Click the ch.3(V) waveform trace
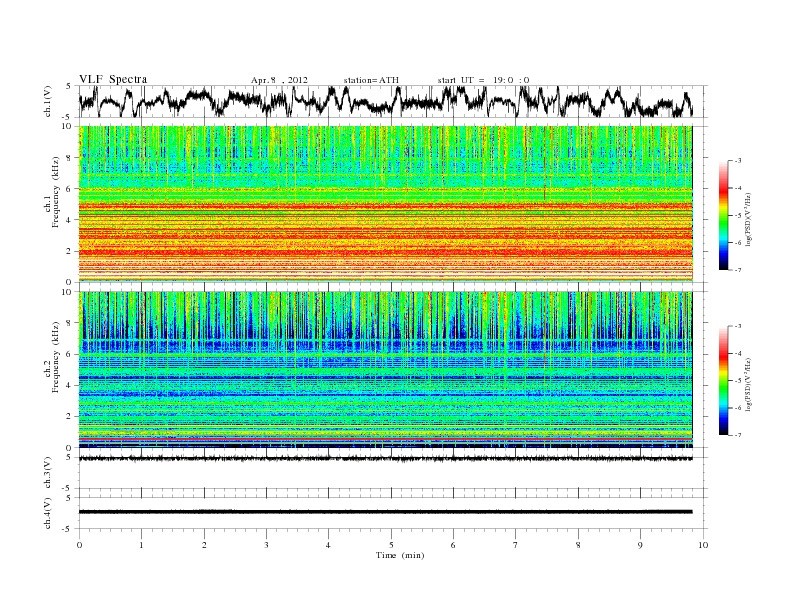The width and height of the screenshot is (792, 612). click(x=386, y=458)
